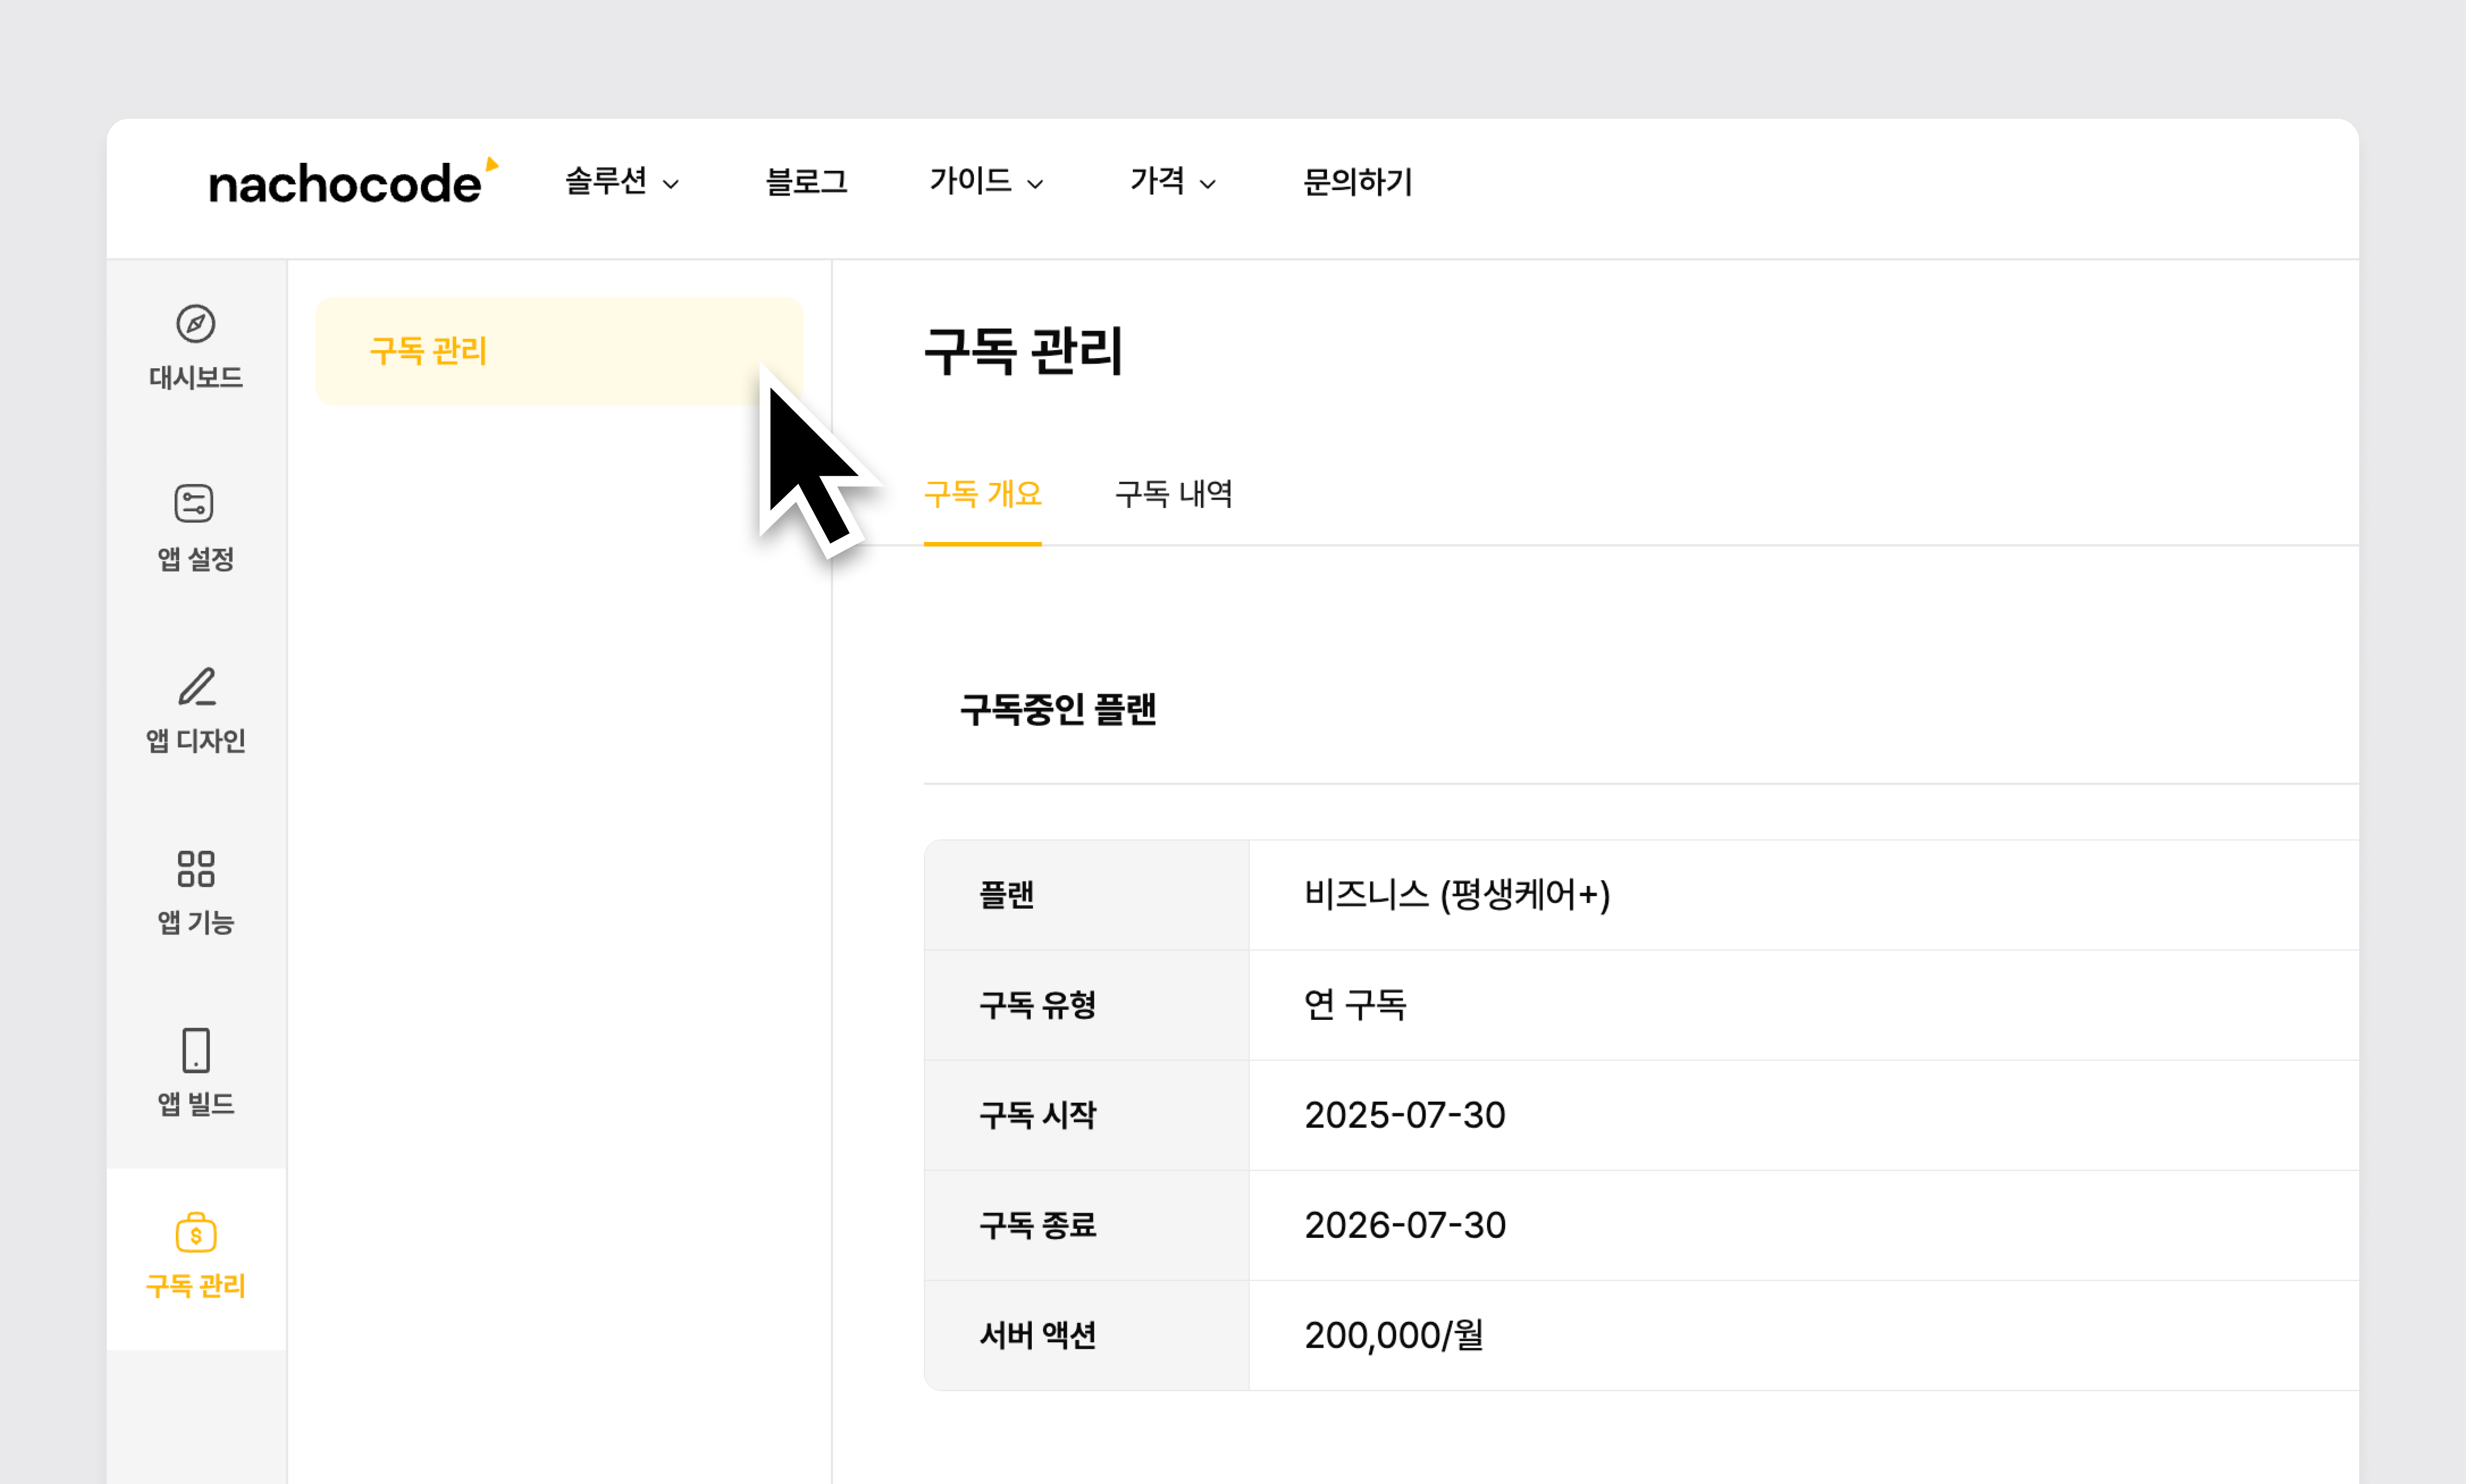
Task: Open the 대시보드 compass icon
Action: point(196,324)
